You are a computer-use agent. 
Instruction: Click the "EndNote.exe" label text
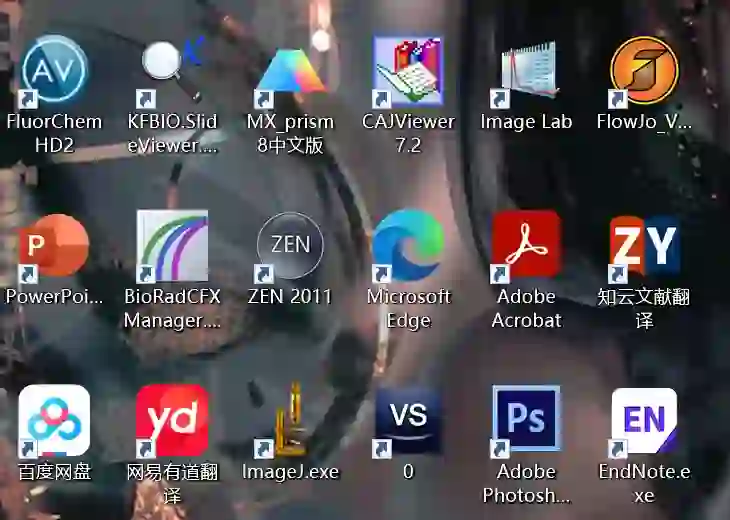coord(644,484)
